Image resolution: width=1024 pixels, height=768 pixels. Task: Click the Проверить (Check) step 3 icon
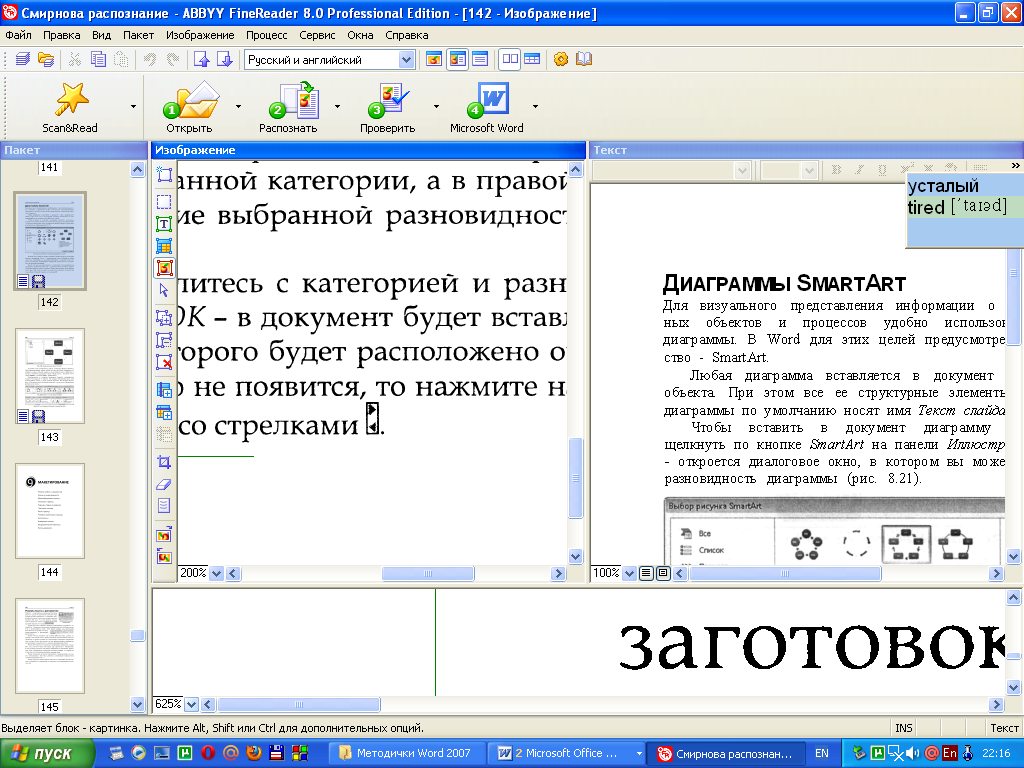389,100
